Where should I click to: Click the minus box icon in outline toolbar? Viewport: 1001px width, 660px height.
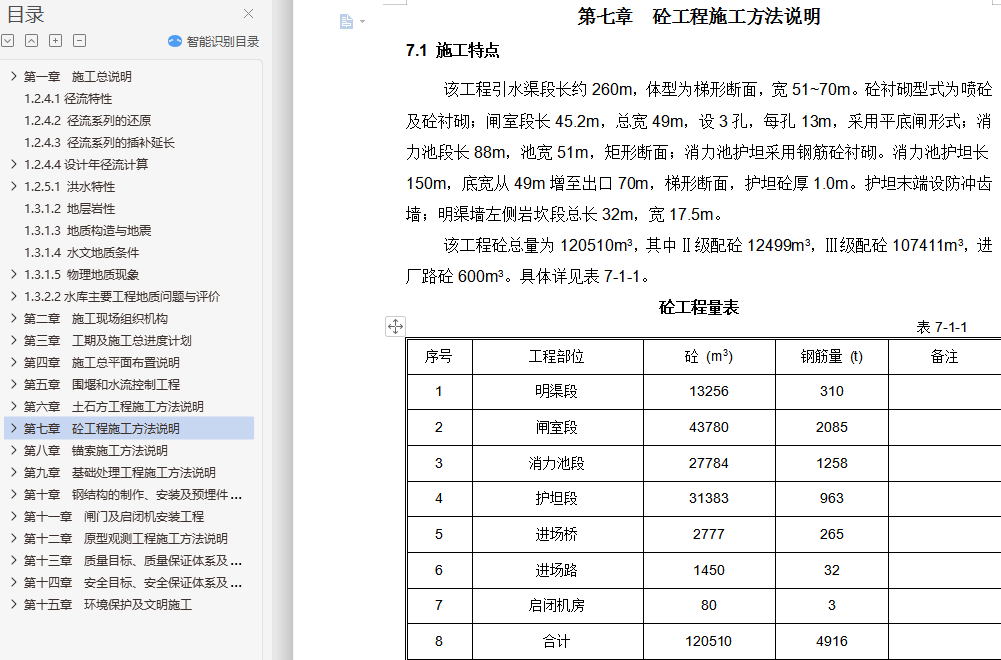click(80, 41)
